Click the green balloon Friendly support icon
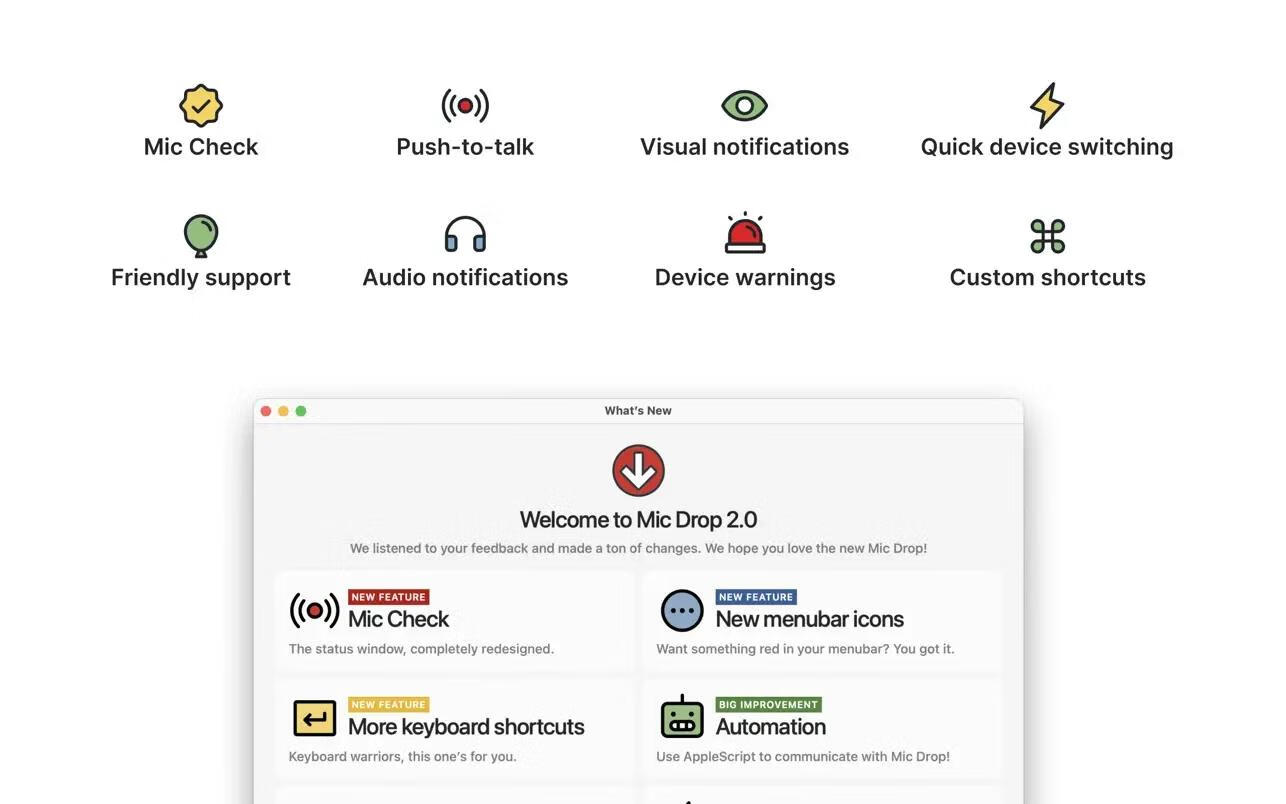The height and width of the screenshot is (804, 1286). coord(201,235)
